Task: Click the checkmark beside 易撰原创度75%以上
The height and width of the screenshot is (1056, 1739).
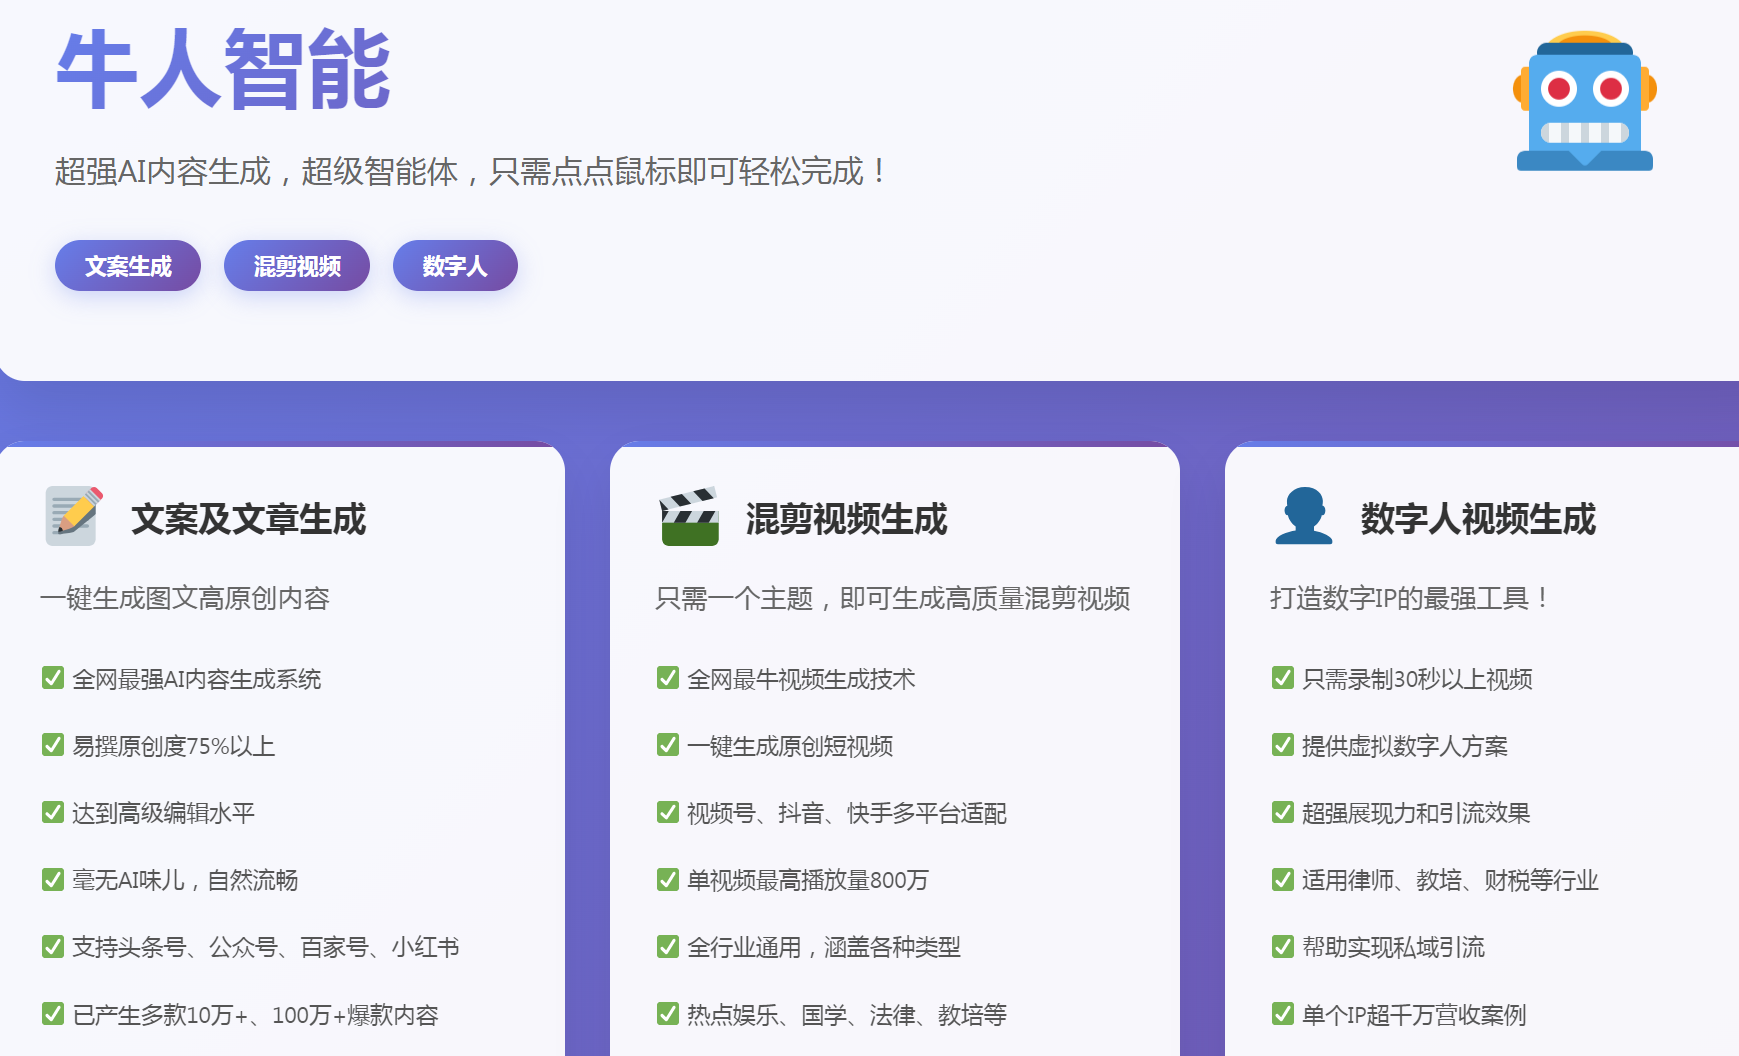Action: (x=53, y=745)
